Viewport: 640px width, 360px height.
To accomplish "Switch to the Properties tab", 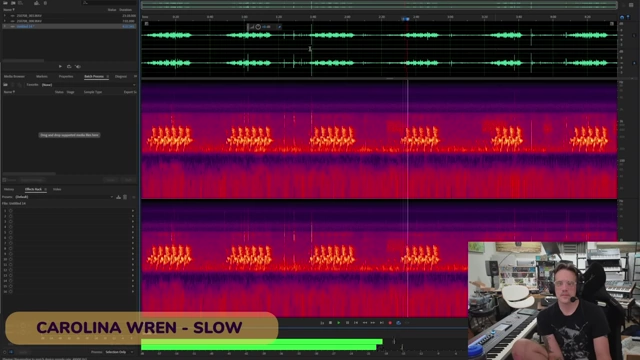I will [66, 76].
